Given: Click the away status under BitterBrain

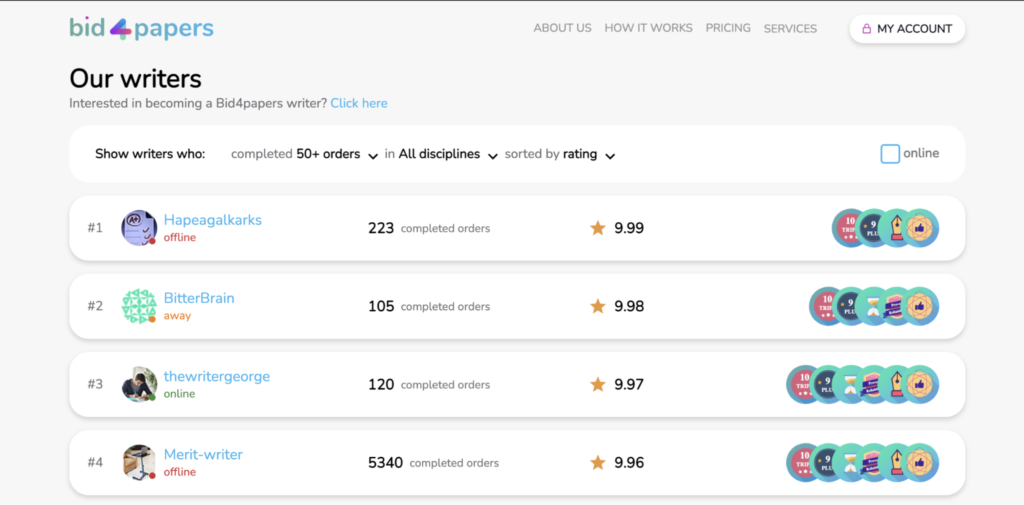Looking at the screenshot, I should [x=177, y=316].
